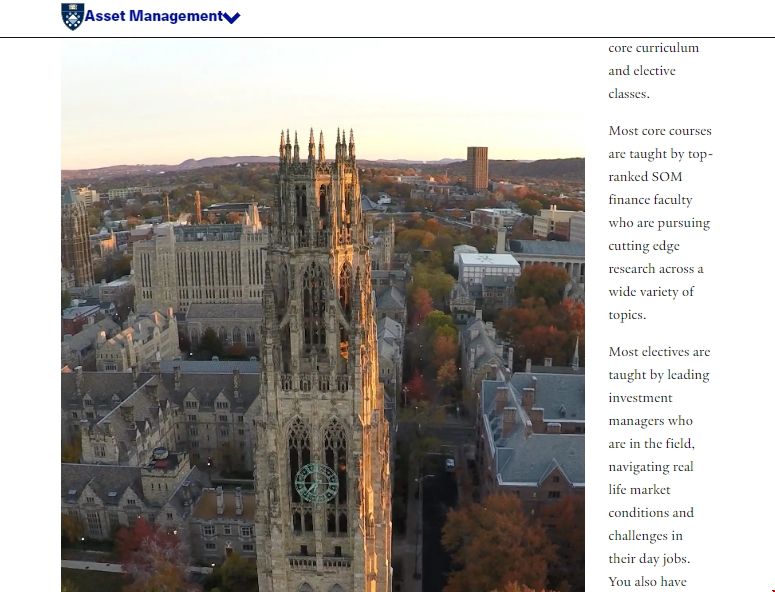Viewport: 775px width, 592px height.
Task: Click the white modern building in photo
Action: point(487,266)
